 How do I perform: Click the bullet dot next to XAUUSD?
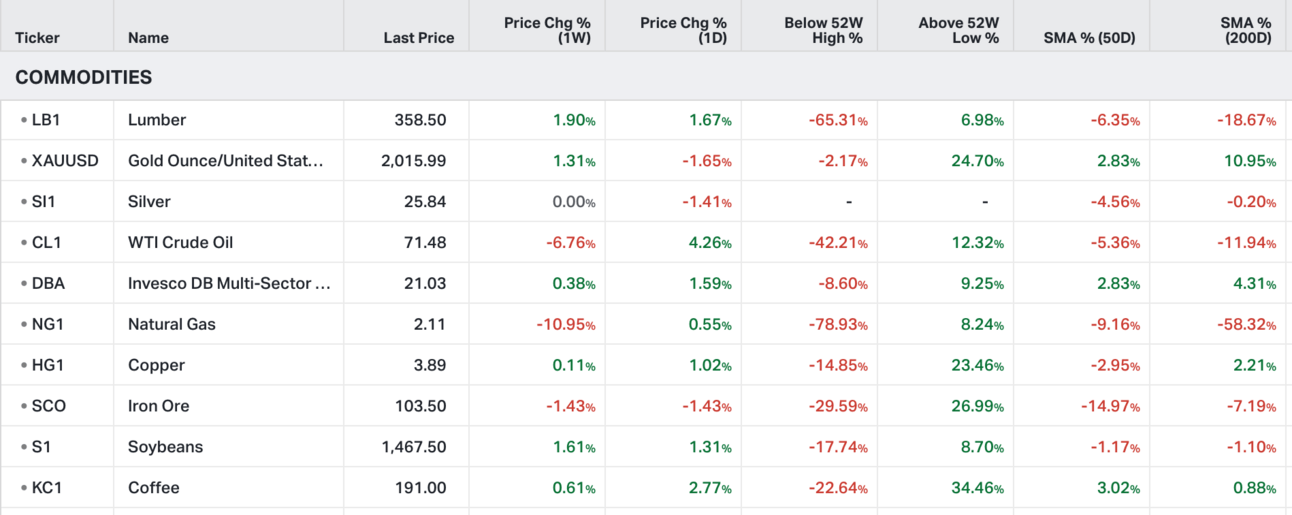coord(23,161)
